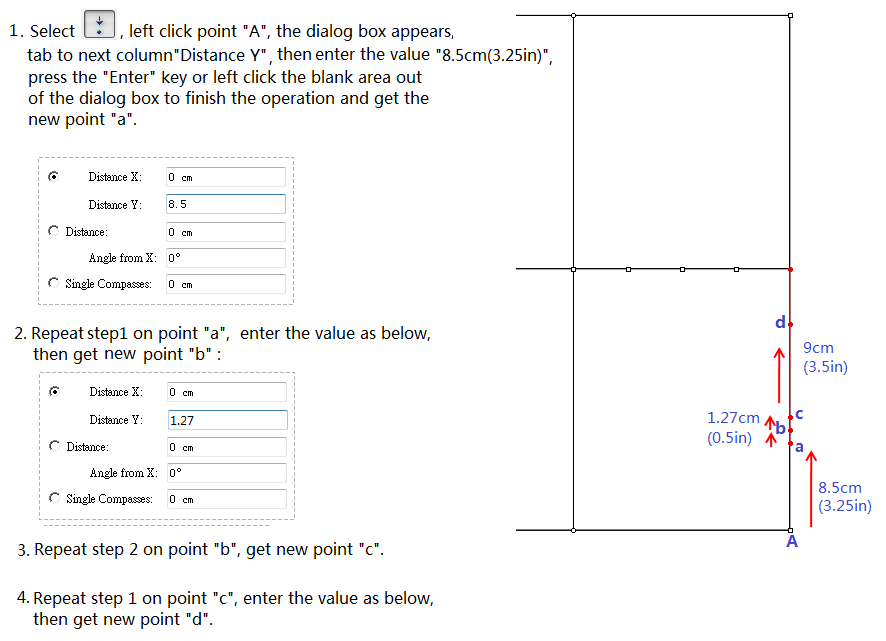Click the Distance Y field containing 1.27
Viewport: 886px width, 641px height.
226,420
